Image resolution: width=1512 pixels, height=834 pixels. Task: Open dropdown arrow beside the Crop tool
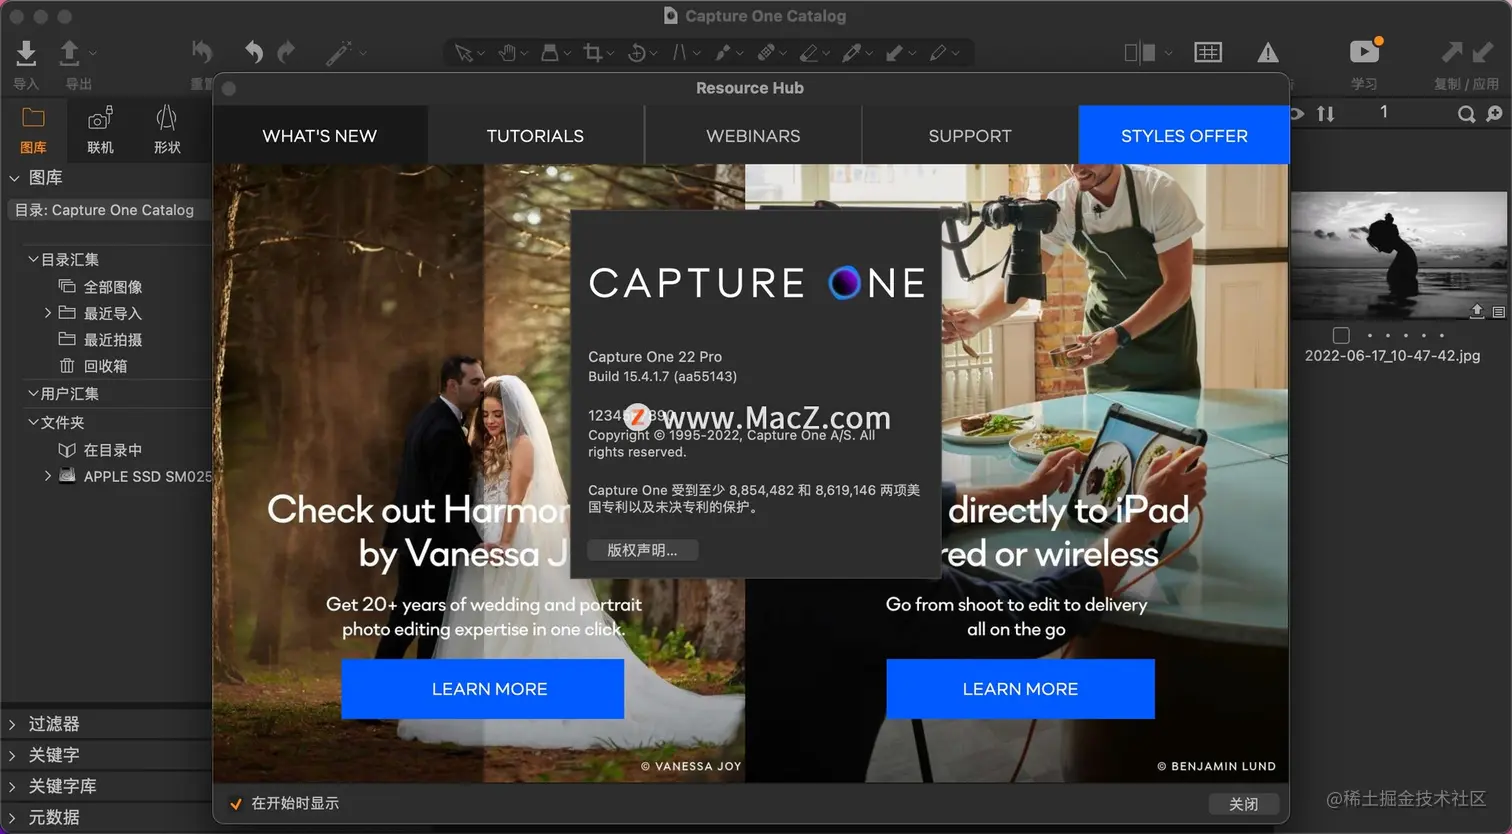(612, 52)
